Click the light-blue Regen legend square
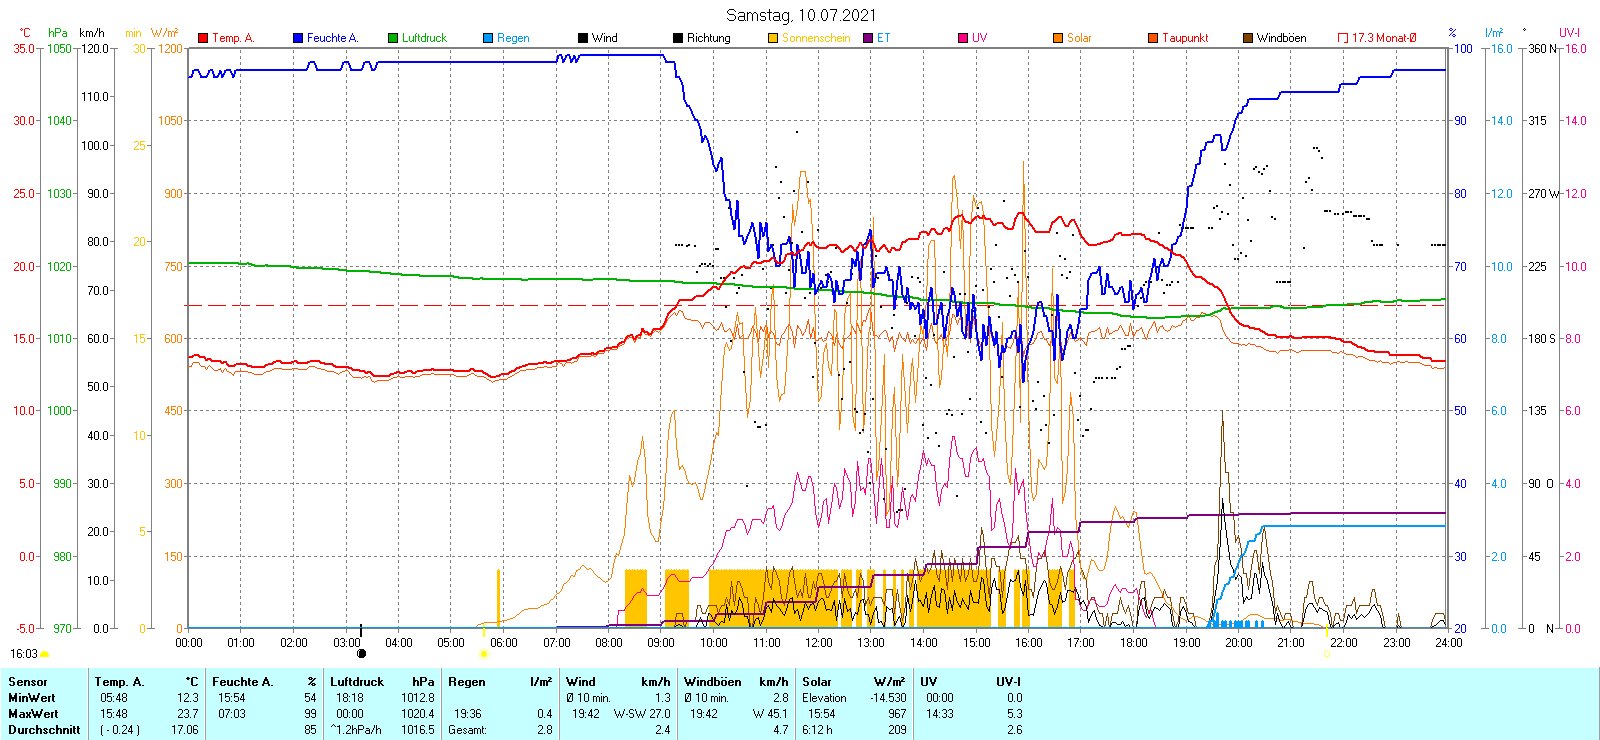Viewport: 1600px width, 740px height. 488,38
